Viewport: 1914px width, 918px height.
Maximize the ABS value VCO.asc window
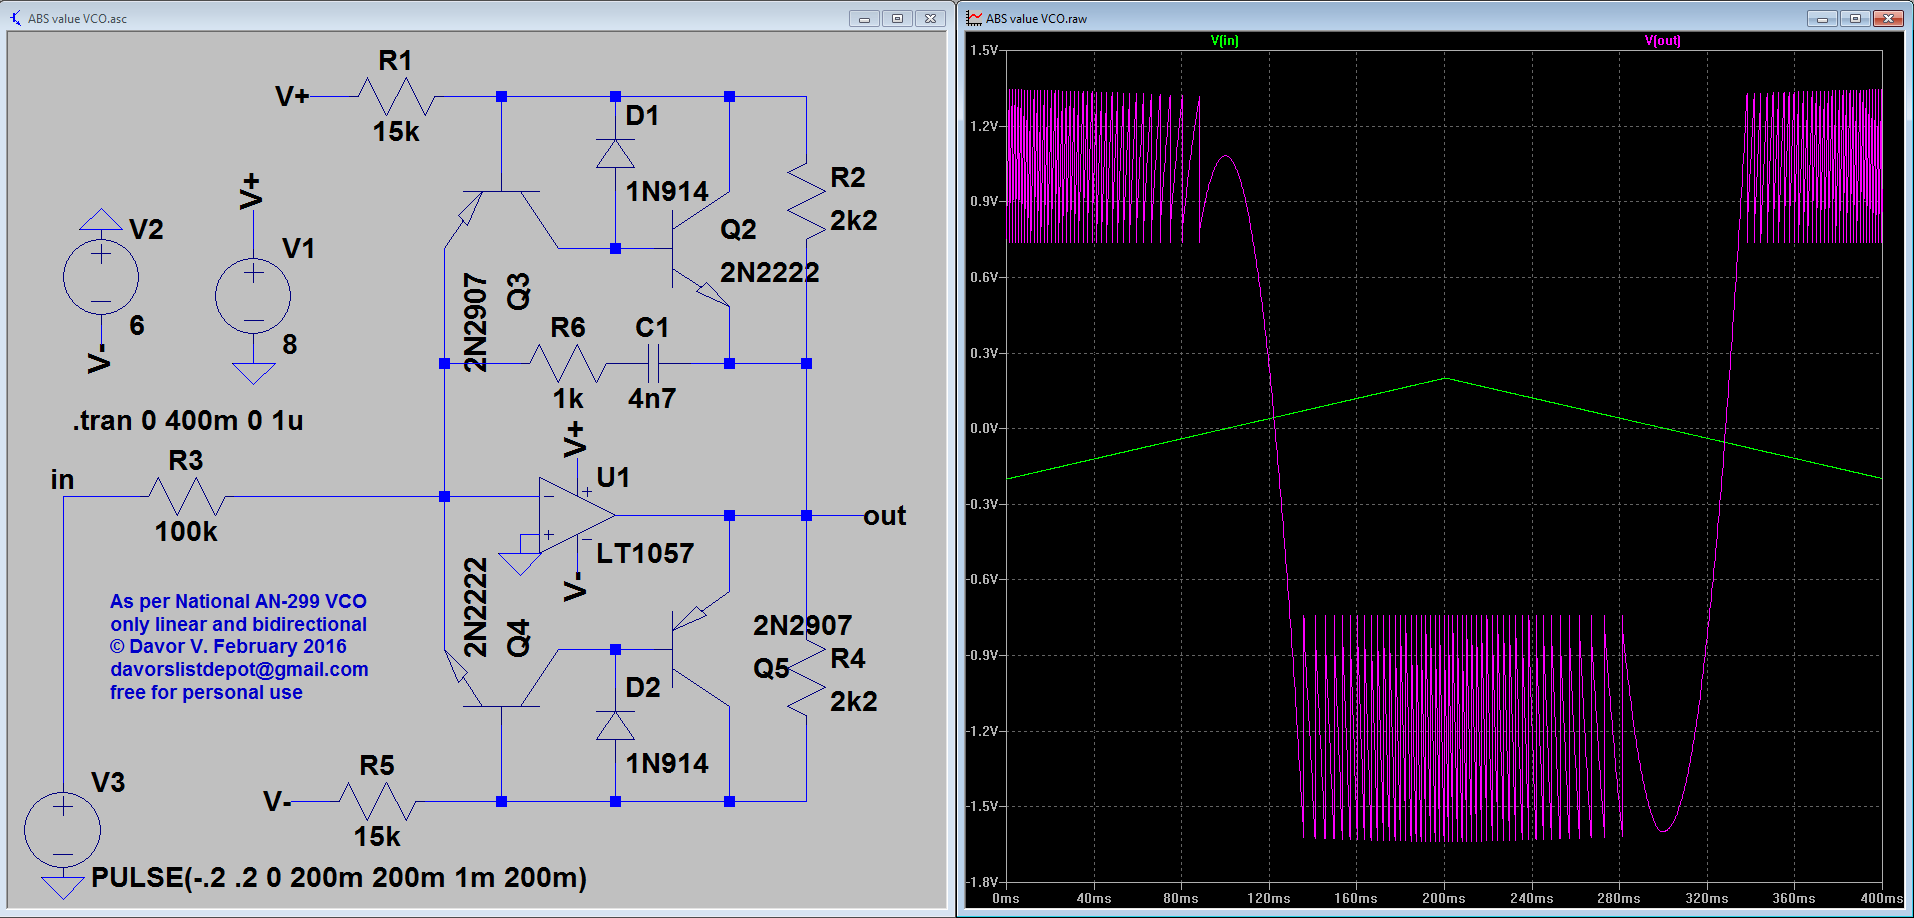pyautogui.click(x=897, y=18)
